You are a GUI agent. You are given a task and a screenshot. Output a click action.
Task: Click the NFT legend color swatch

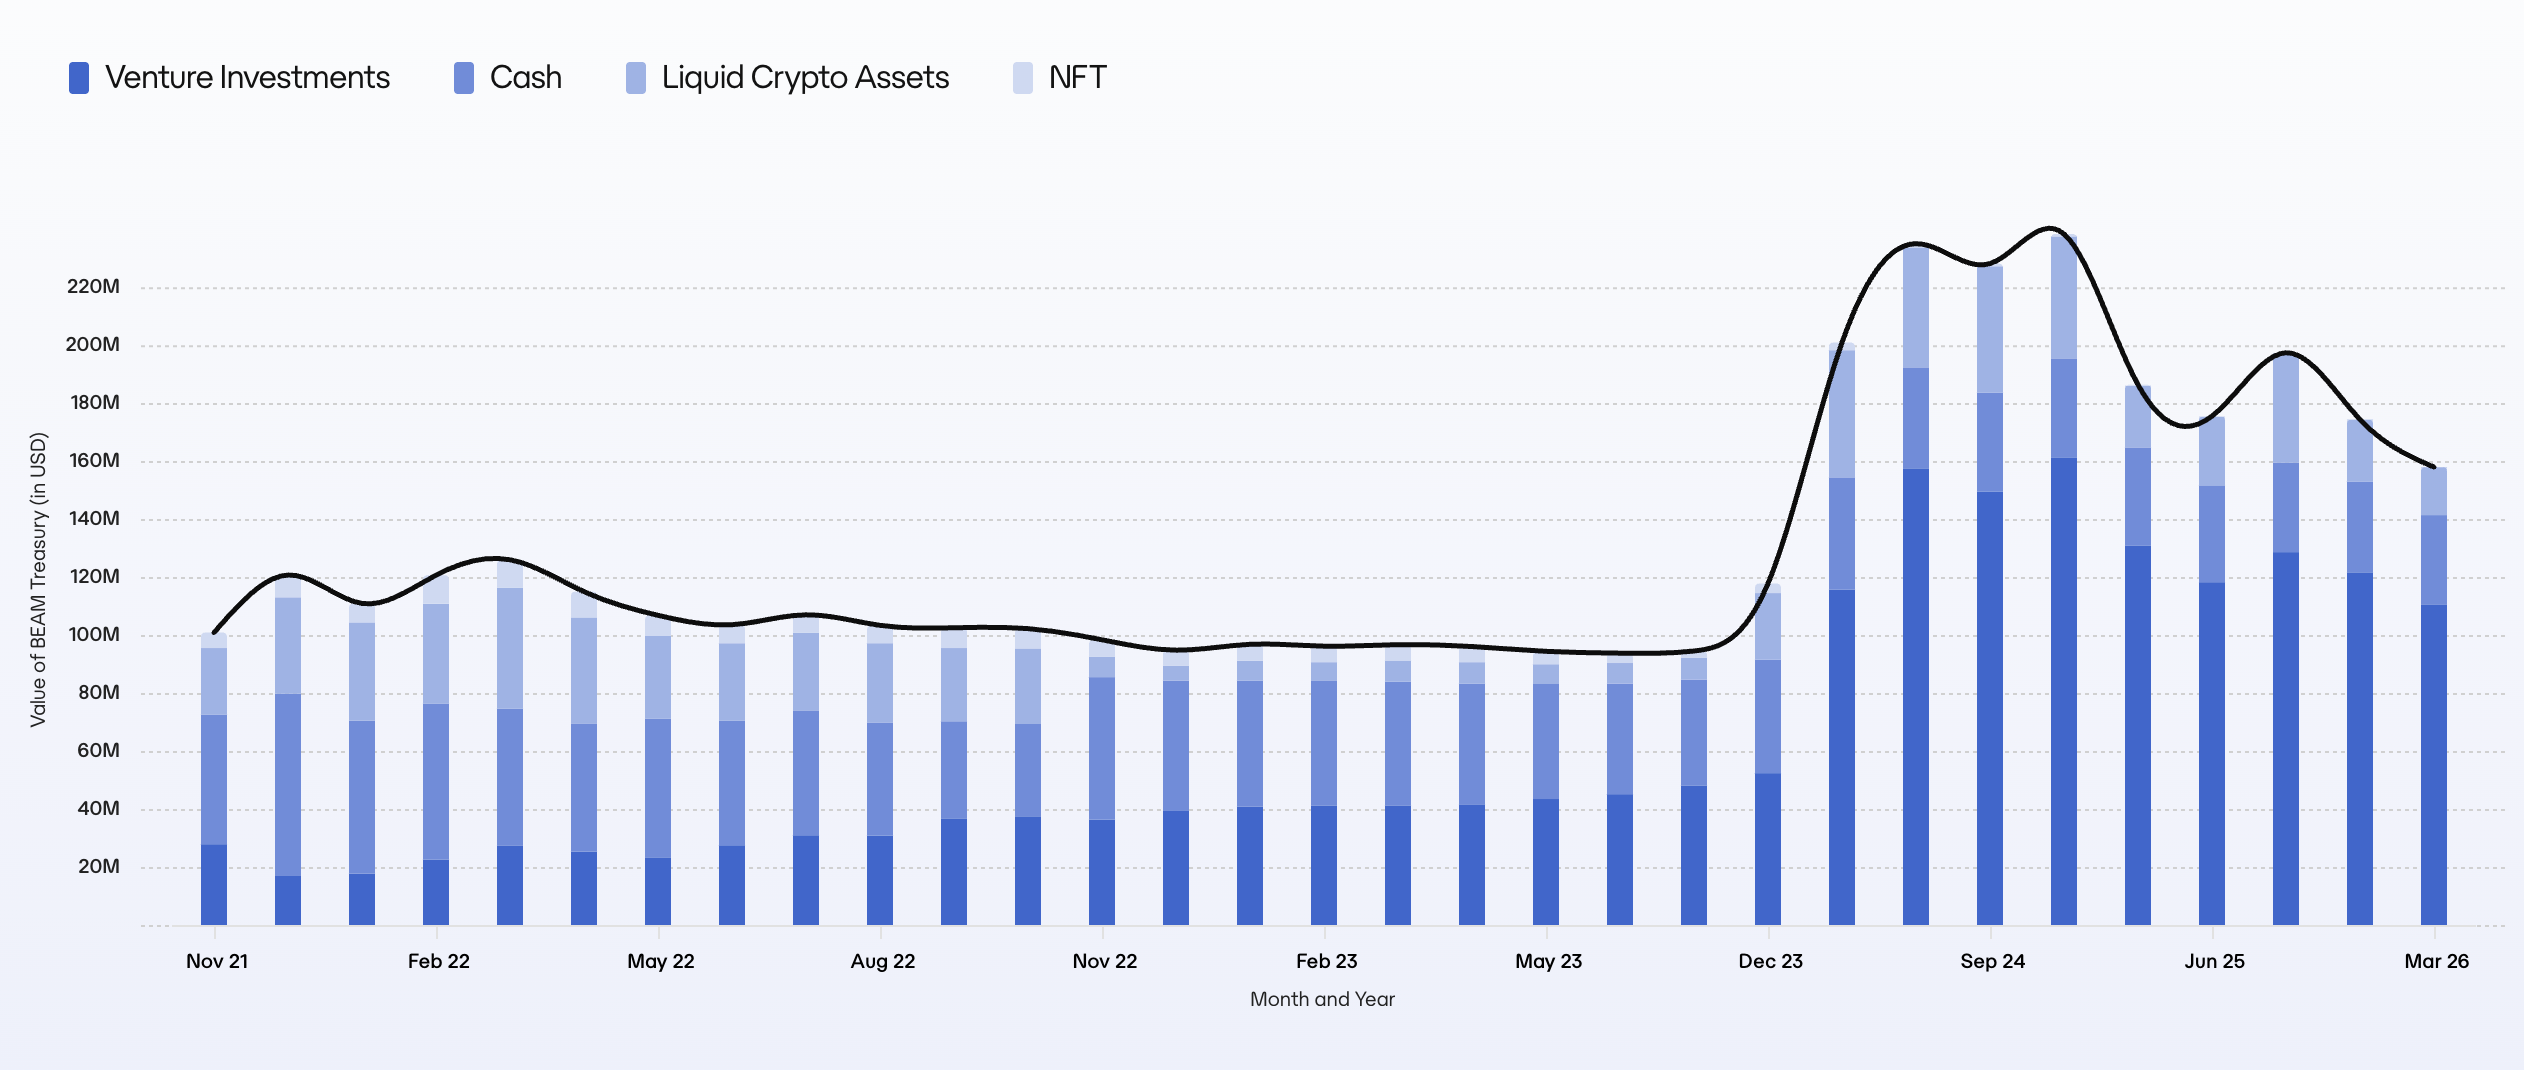coord(1023,78)
